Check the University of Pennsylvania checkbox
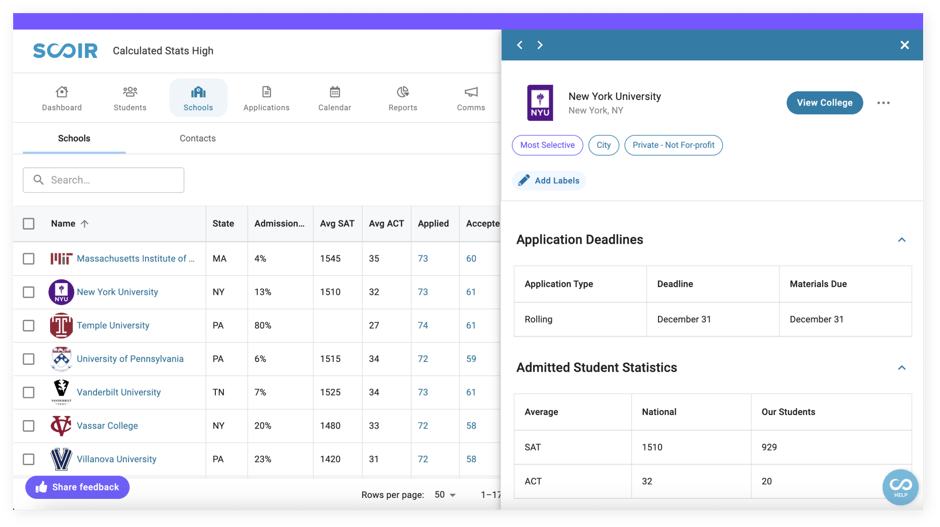 coord(29,359)
